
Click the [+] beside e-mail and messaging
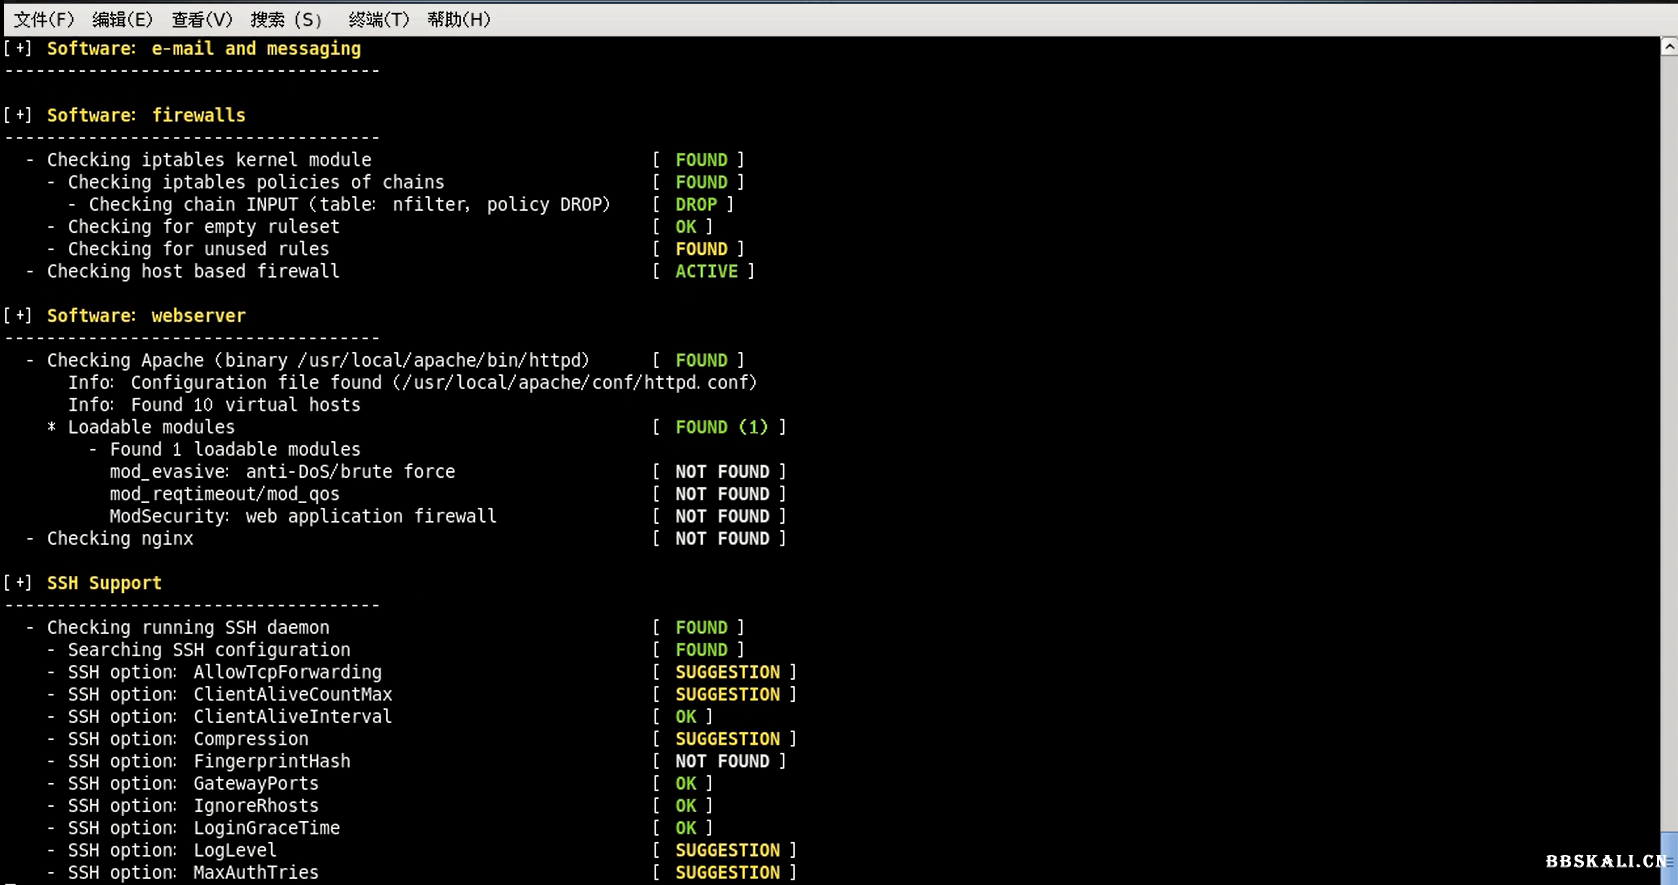click(x=18, y=48)
